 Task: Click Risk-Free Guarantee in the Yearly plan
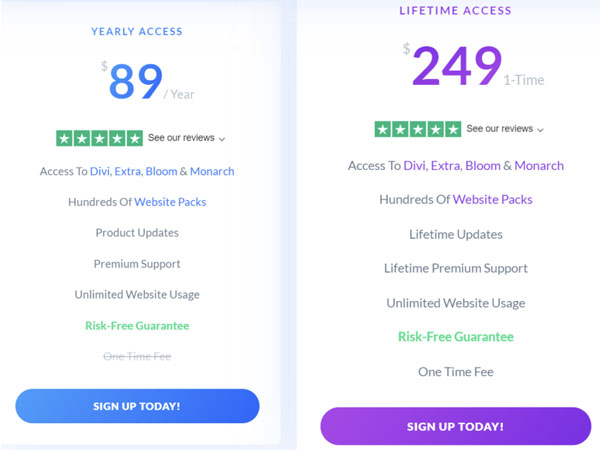(x=137, y=325)
